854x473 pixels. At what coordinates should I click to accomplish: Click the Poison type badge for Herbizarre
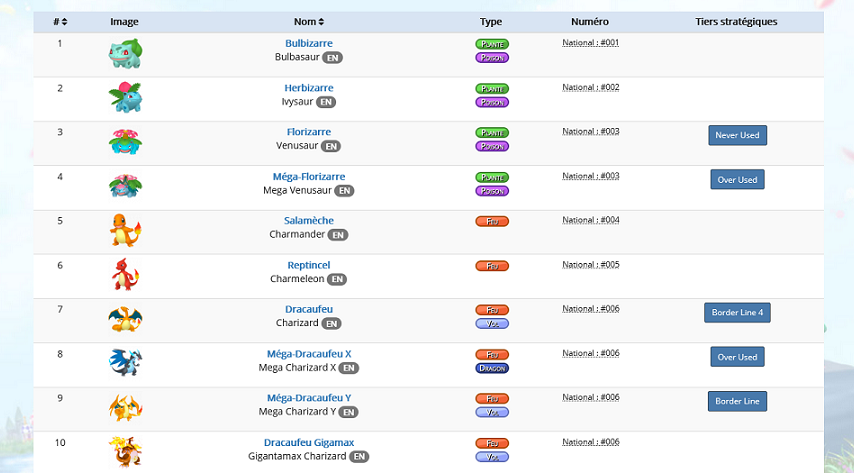click(x=492, y=102)
